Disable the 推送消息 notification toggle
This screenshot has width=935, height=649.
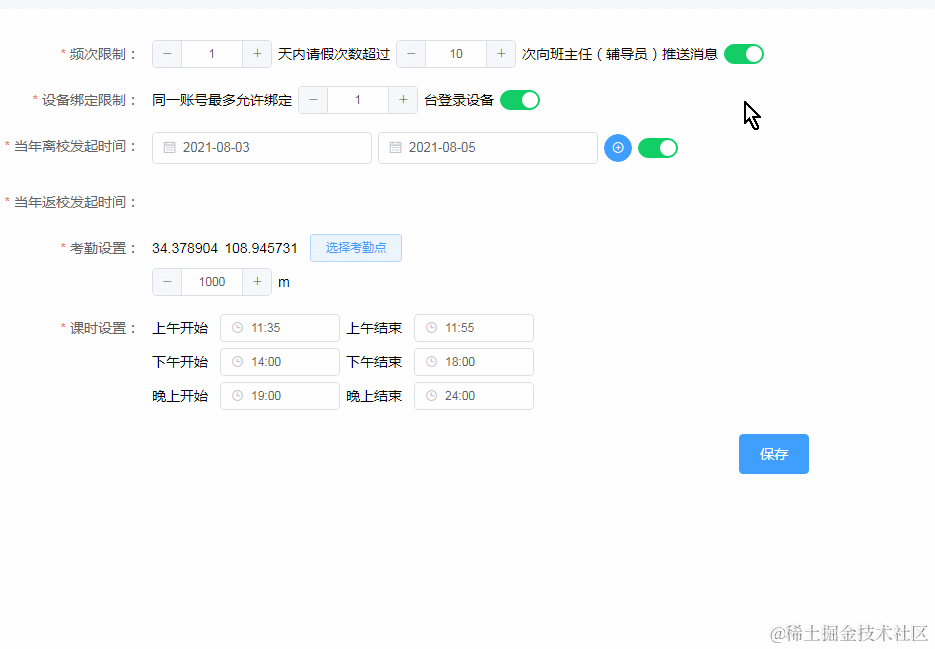743,53
